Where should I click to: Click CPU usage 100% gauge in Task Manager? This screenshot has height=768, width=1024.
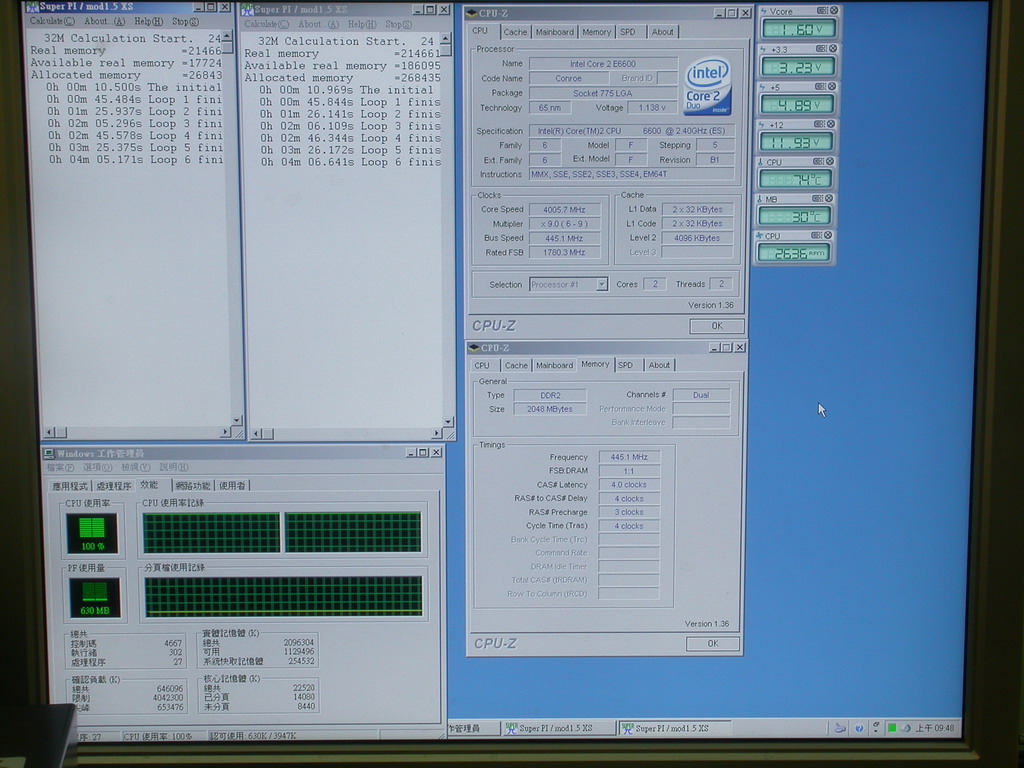point(92,533)
